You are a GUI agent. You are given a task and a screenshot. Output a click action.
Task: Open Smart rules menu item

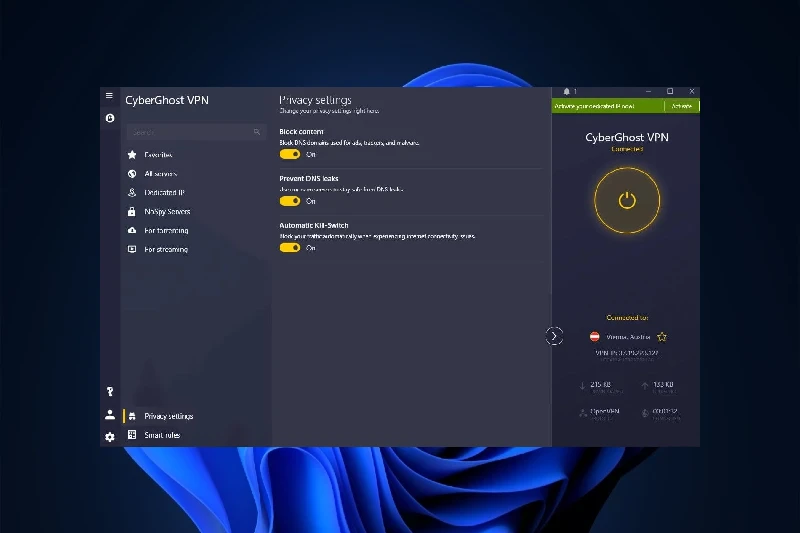point(194,435)
